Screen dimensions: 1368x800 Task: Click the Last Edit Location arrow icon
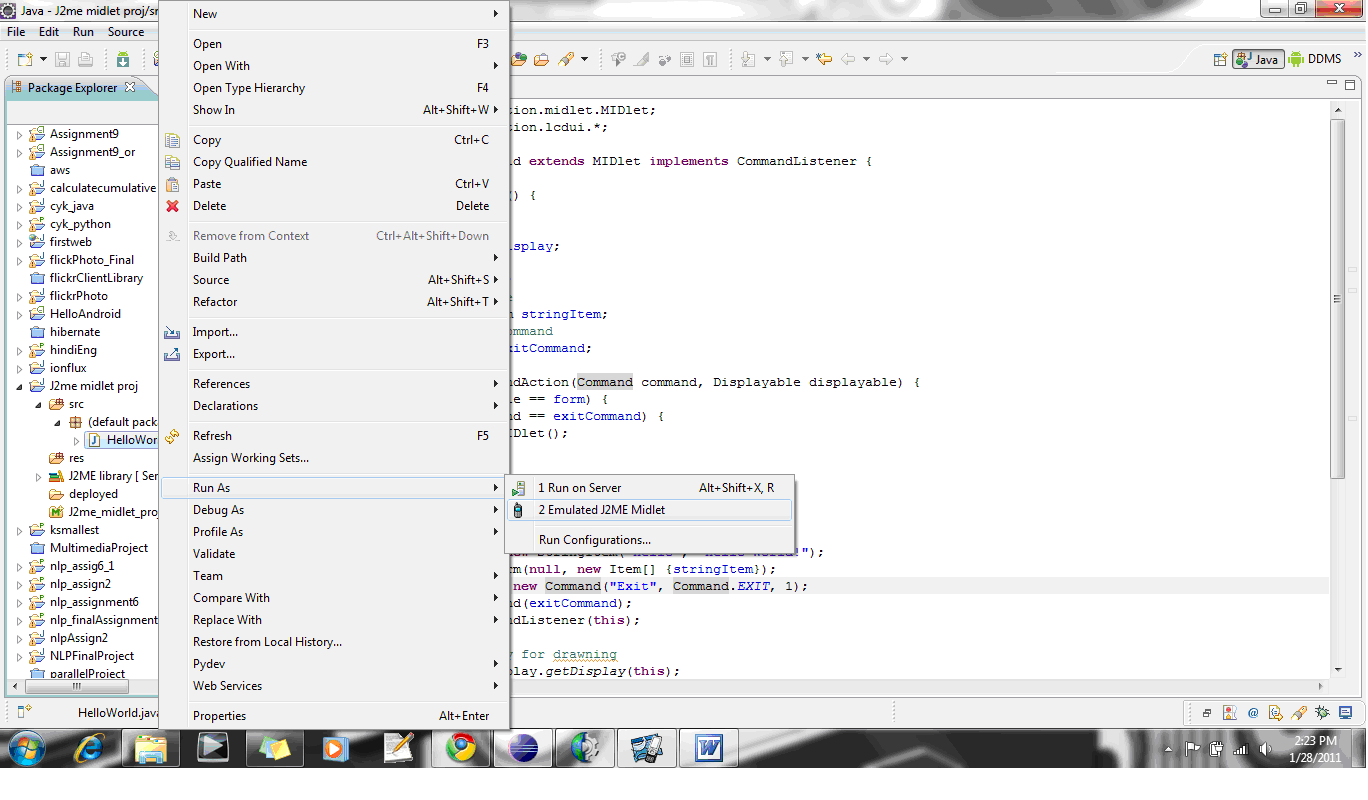point(824,59)
